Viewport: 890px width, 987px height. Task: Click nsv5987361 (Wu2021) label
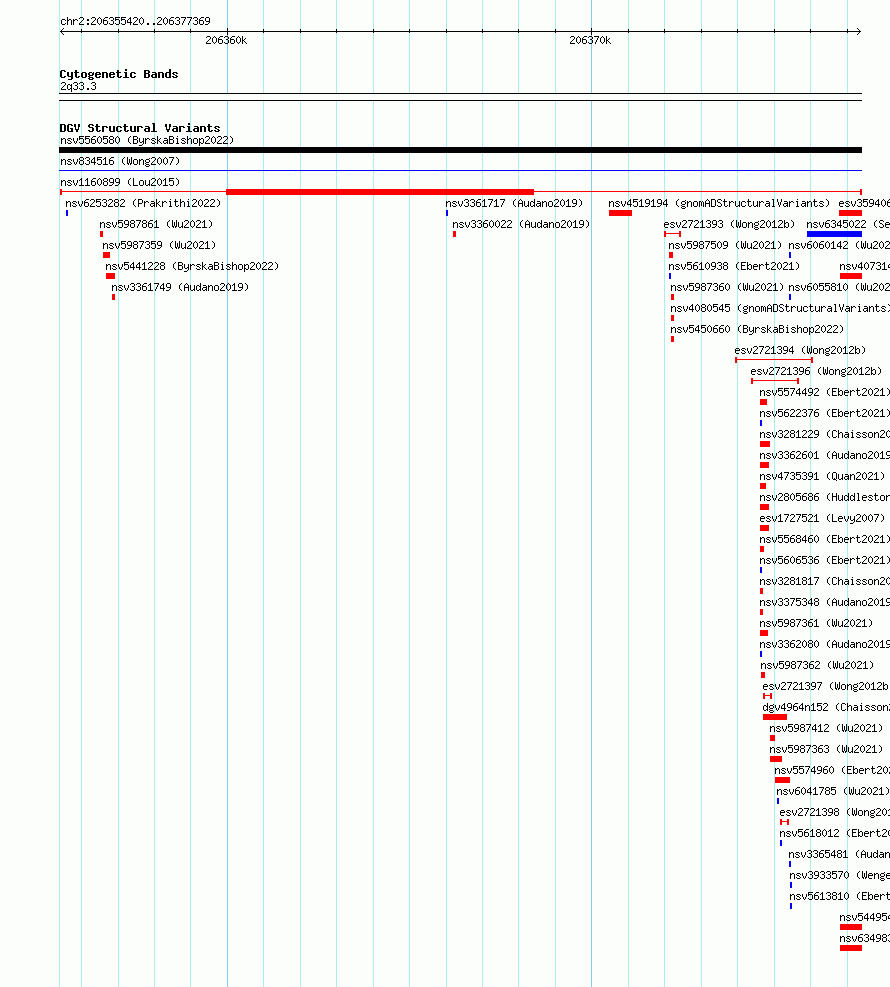(816, 623)
